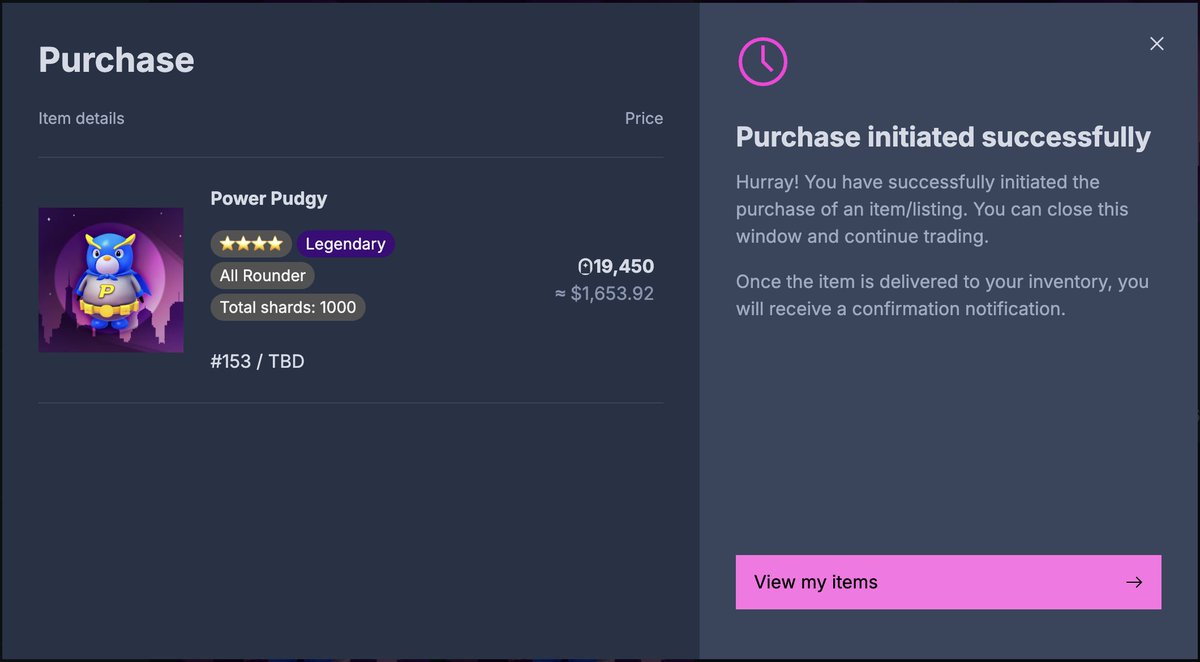This screenshot has height=662, width=1200.
Task: Click the Item details column header
Action: coord(82,118)
